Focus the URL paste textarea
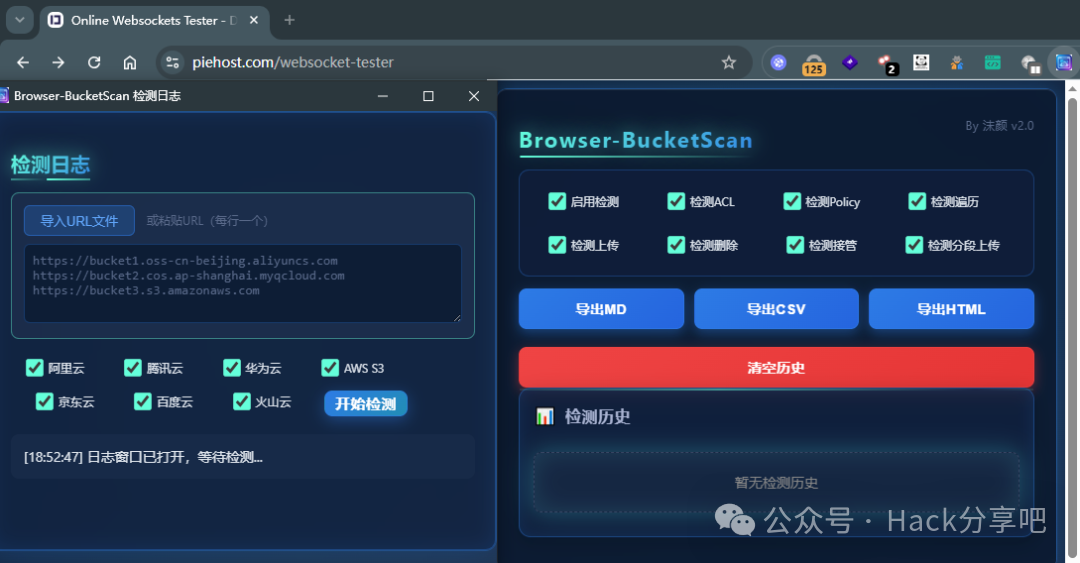Image resolution: width=1080 pixels, height=563 pixels. click(x=242, y=283)
